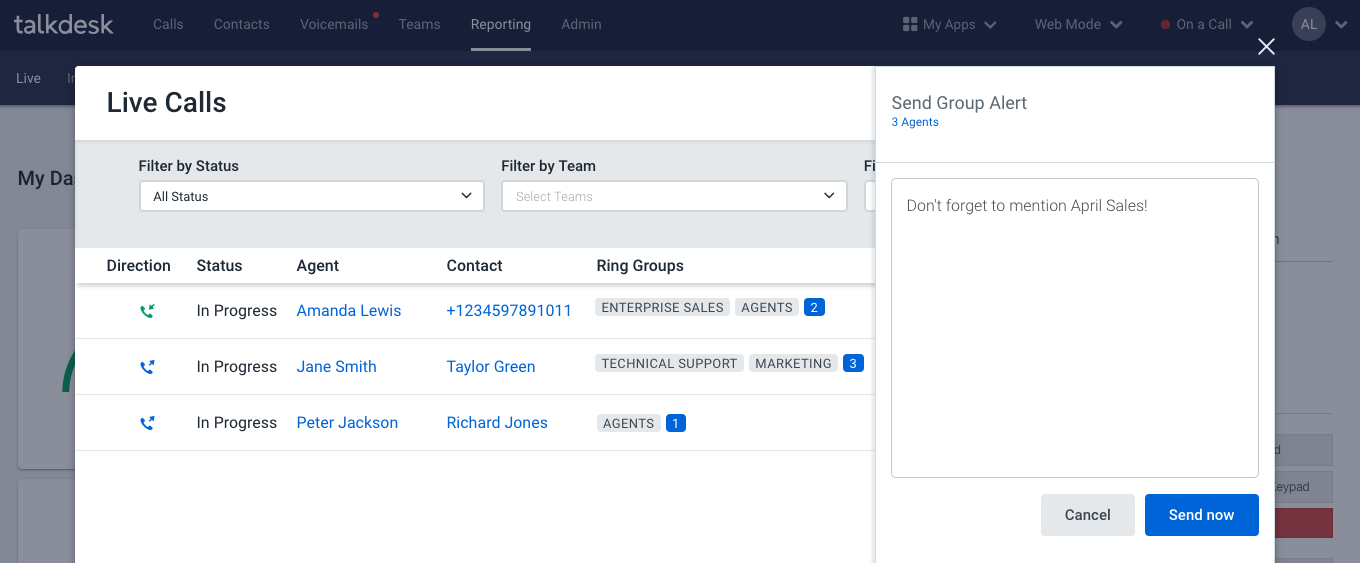Click the Contact column header
The height and width of the screenshot is (563, 1360).
(475, 266)
